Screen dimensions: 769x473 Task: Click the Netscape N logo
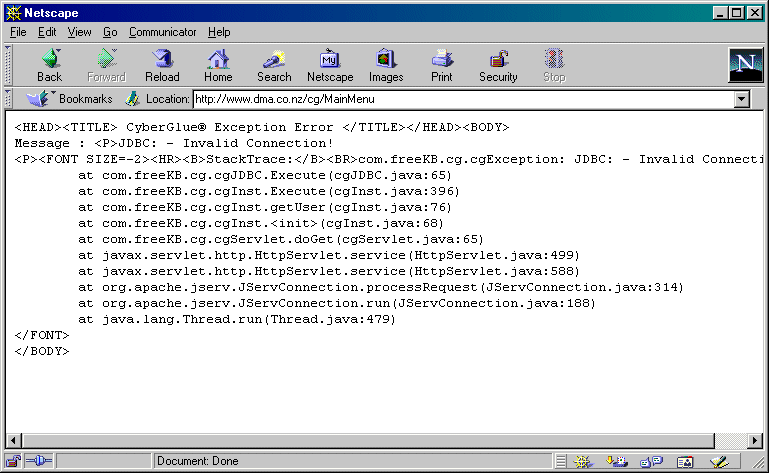pyautogui.click(x=743, y=65)
